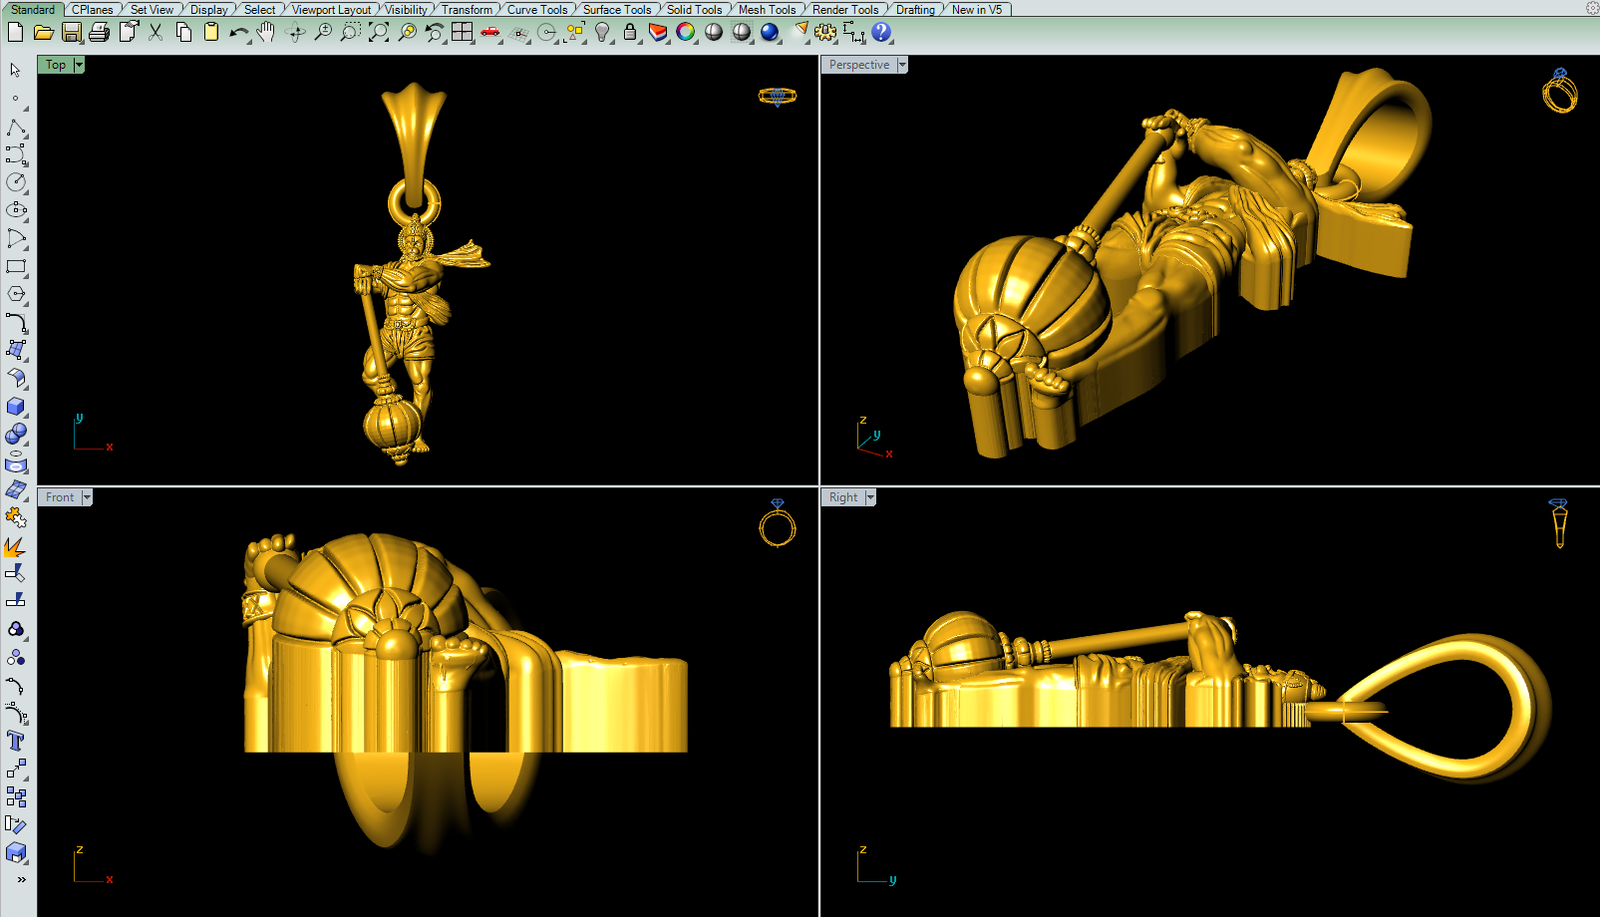Click the Undo arrow icon
The height and width of the screenshot is (917, 1600).
(238, 32)
